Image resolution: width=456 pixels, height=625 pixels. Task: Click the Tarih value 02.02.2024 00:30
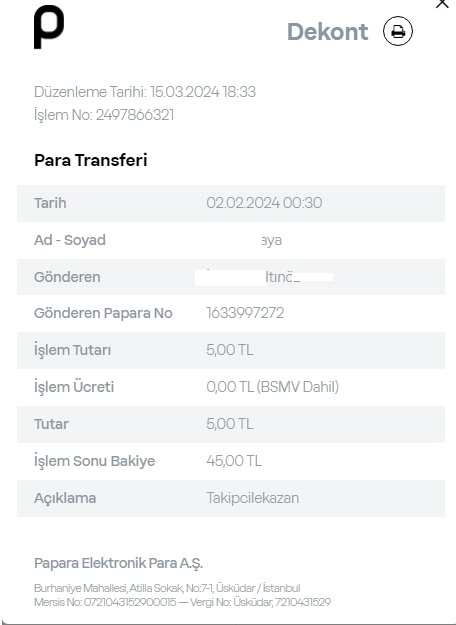264,203
